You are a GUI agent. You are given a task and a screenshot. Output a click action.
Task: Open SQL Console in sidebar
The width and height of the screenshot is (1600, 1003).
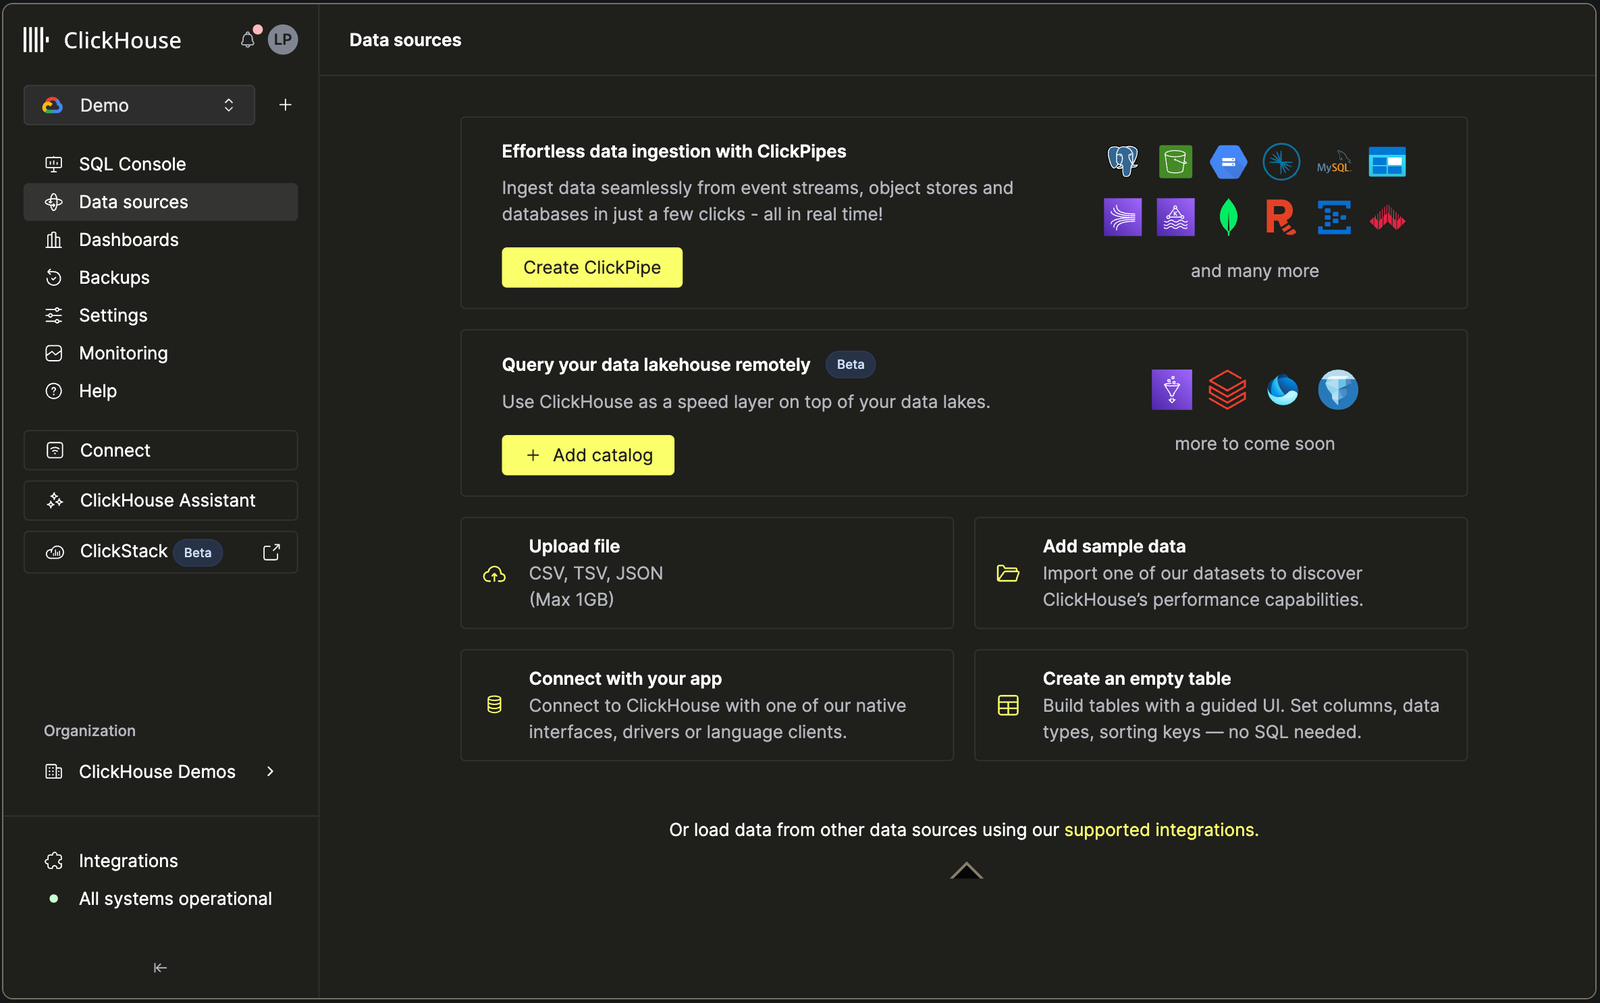(x=160, y=164)
